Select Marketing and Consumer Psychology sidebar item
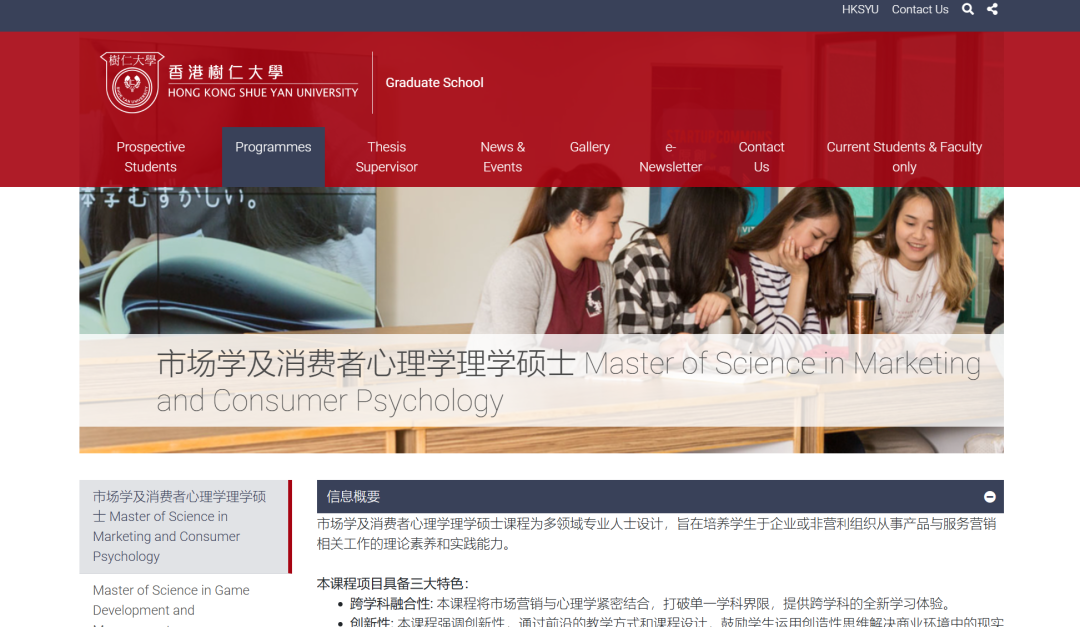This screenshot has width=1080, height=627. [x=180, y=526]
